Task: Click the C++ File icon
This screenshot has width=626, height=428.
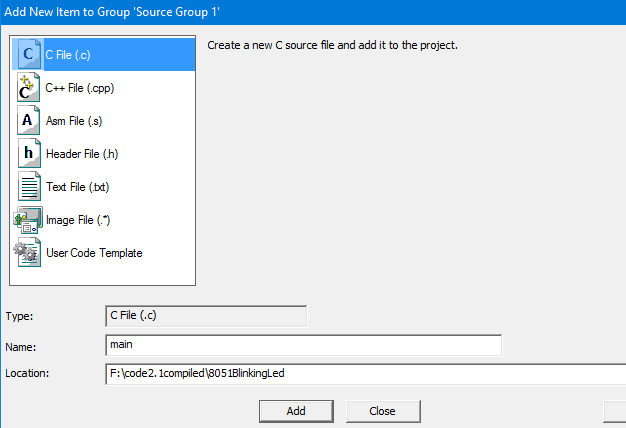Action: pyautogui.click(x=28, y=87)
